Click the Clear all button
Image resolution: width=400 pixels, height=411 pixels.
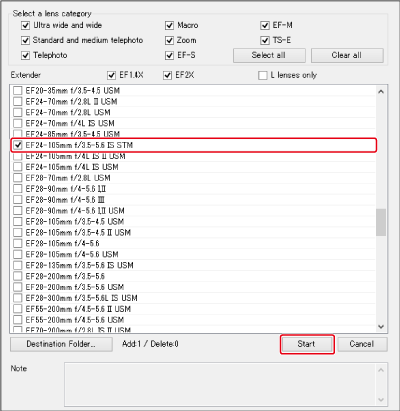(347, 55)
